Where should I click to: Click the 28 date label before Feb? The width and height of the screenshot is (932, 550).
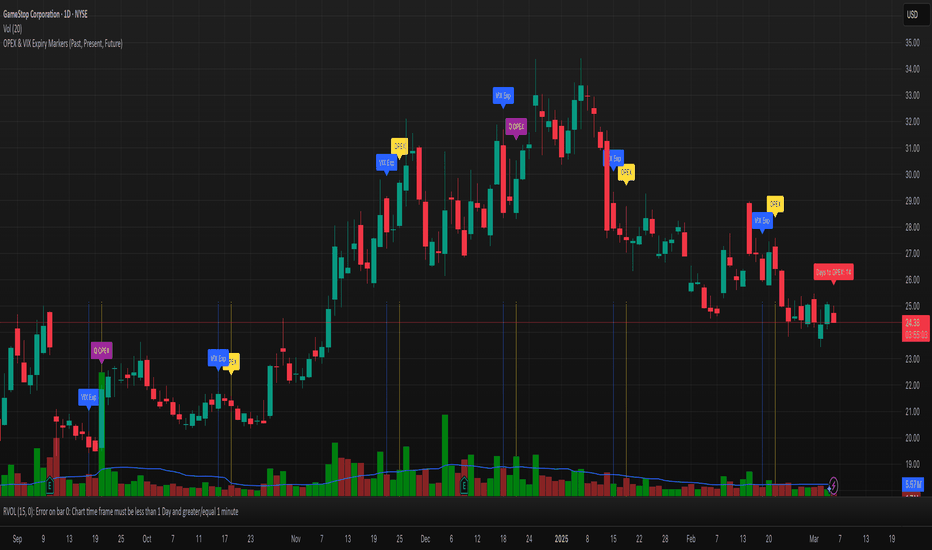665,539
